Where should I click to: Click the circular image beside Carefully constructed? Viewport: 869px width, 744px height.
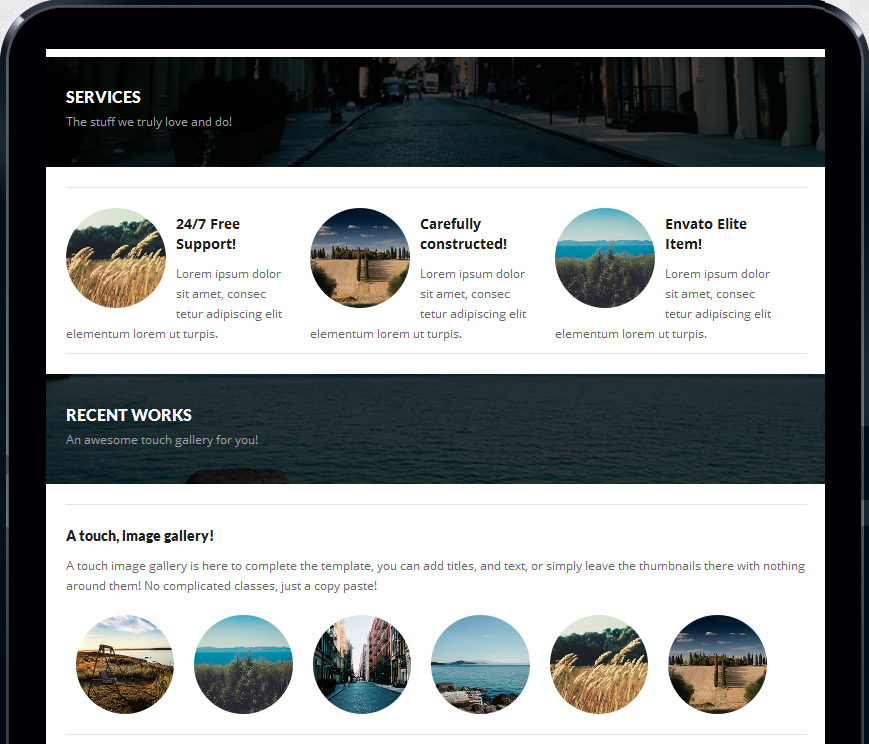360,258
